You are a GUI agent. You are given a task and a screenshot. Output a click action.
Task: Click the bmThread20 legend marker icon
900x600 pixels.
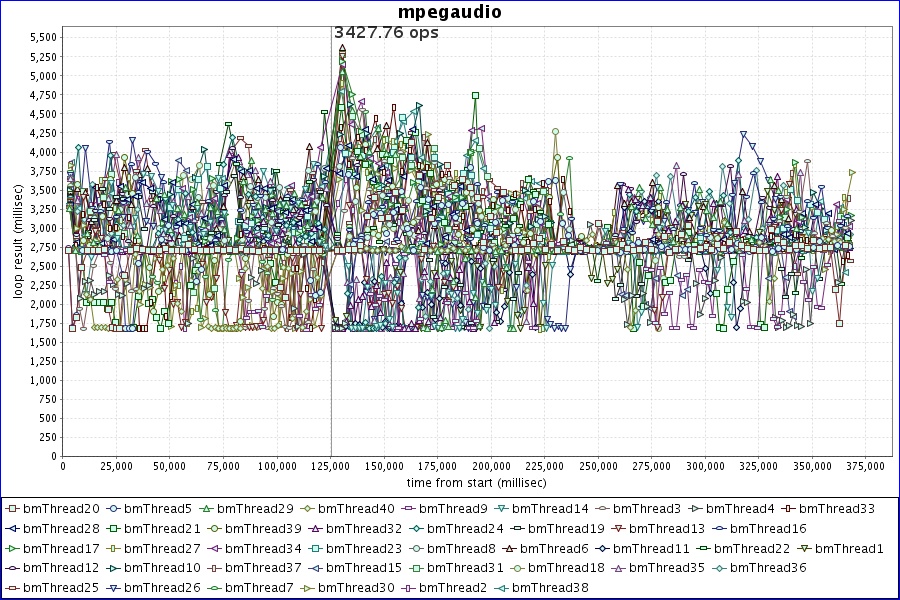click(13, 509)
